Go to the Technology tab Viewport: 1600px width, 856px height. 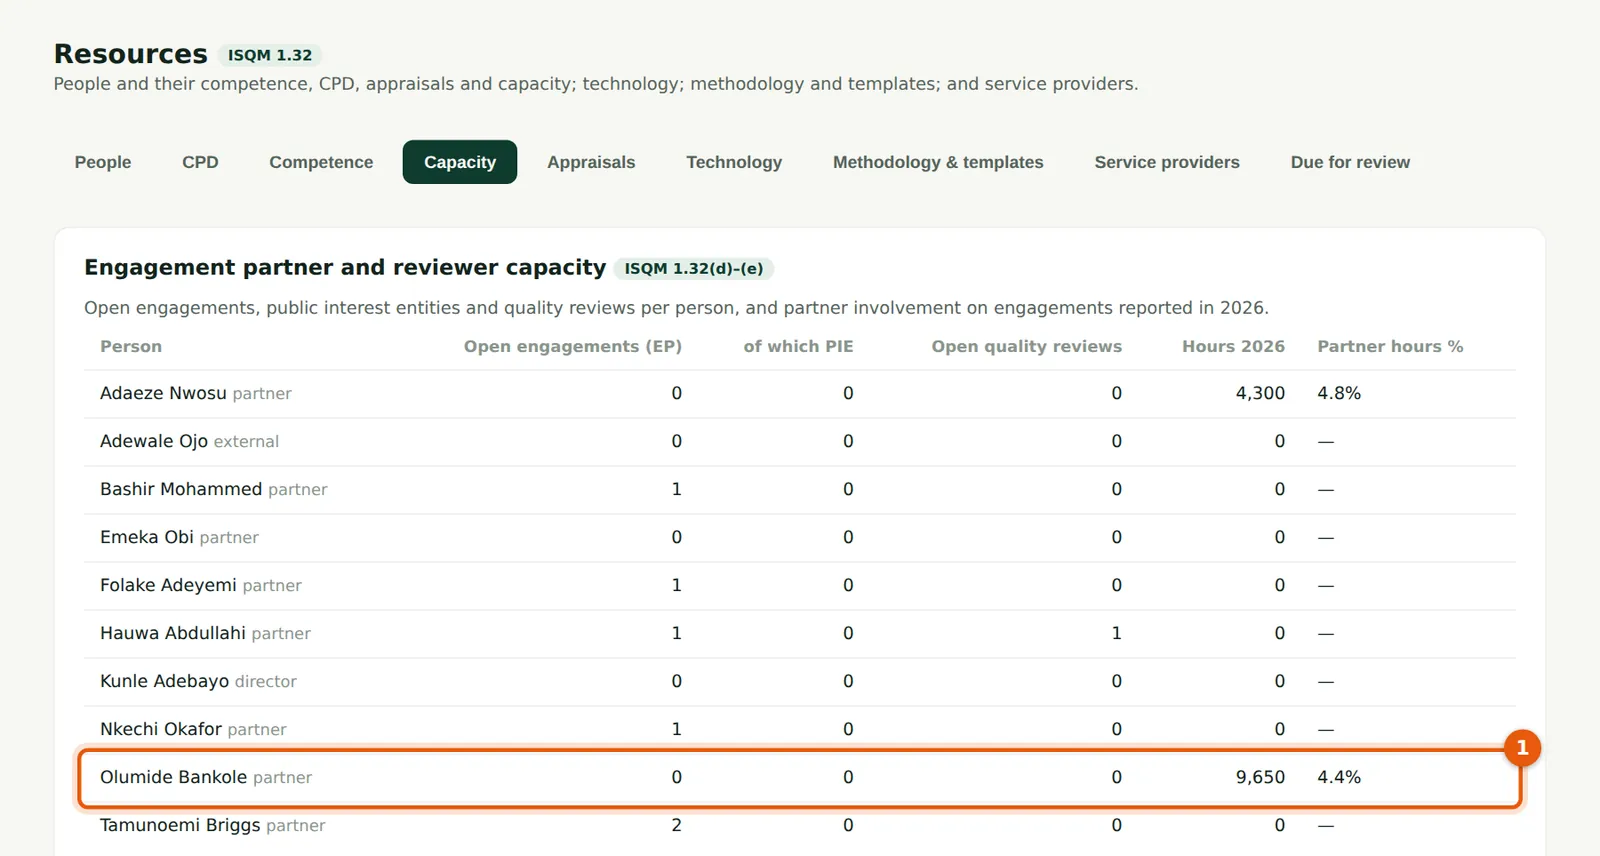click(734, 162)
